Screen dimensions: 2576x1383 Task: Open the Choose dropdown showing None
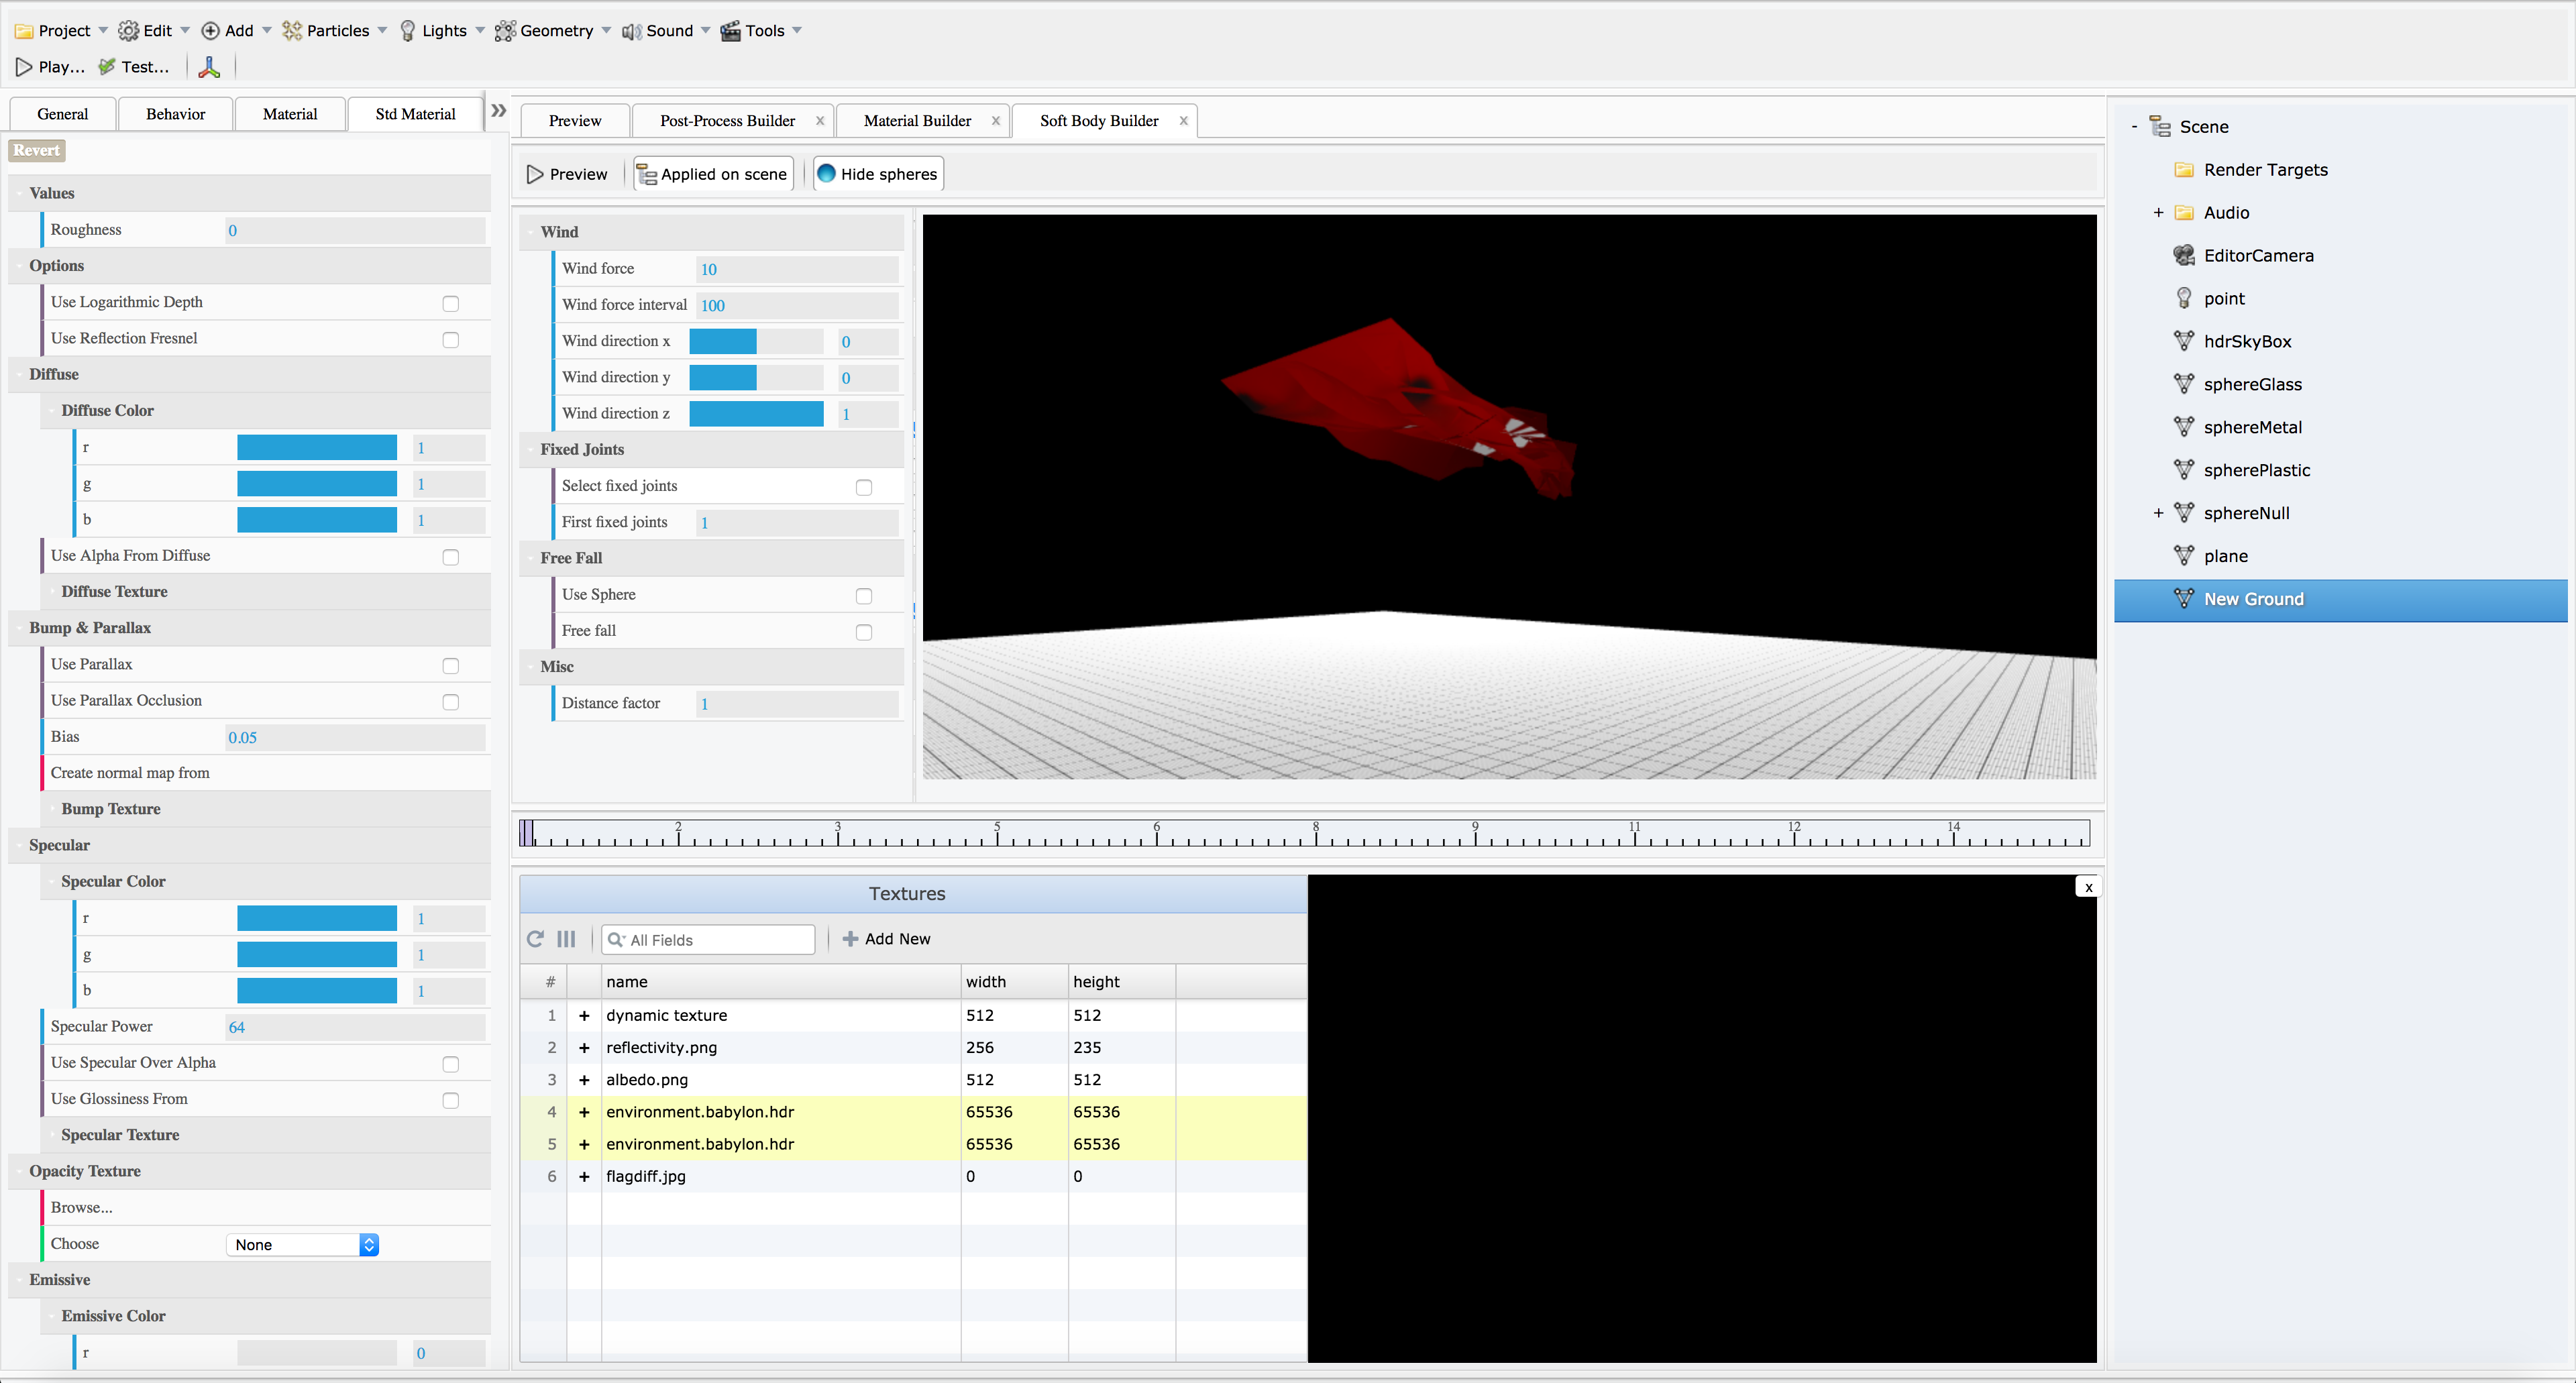point(302,1244)
